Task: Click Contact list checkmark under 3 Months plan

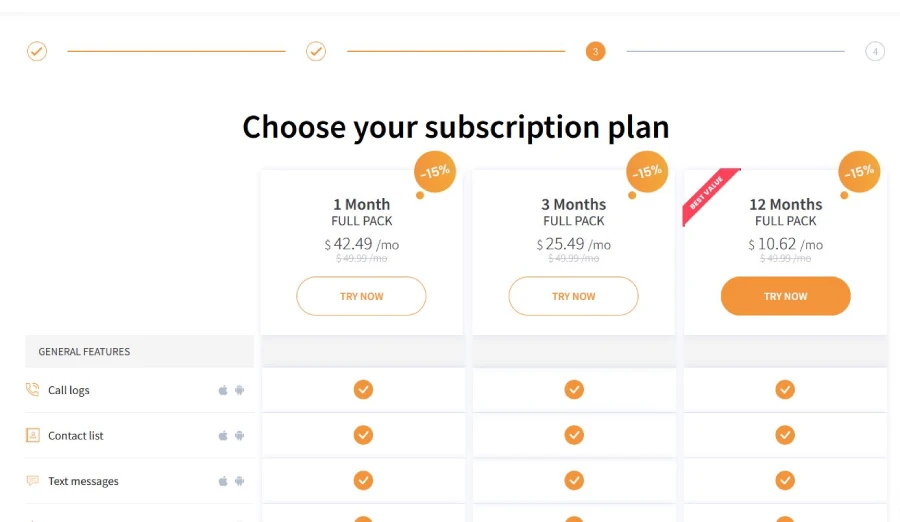Action: pos(574,435)
